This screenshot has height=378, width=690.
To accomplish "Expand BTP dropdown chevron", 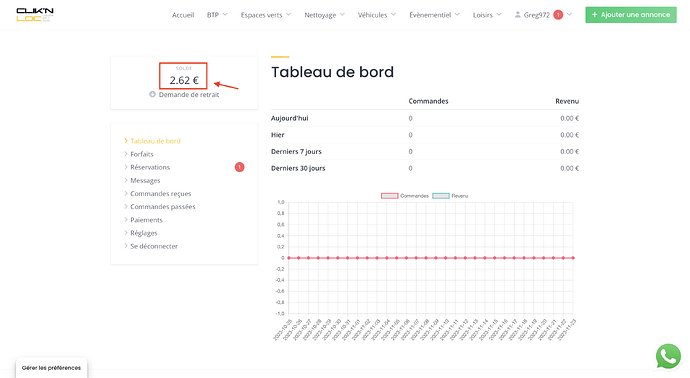I will point(225,15).
